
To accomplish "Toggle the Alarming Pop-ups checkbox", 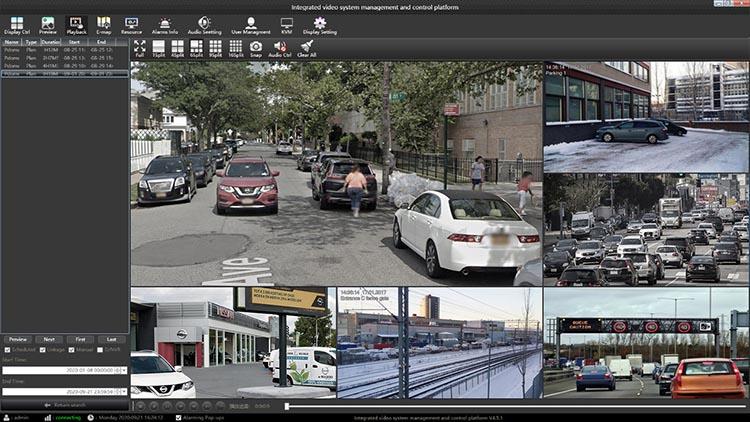I will (x=178, y=418).
